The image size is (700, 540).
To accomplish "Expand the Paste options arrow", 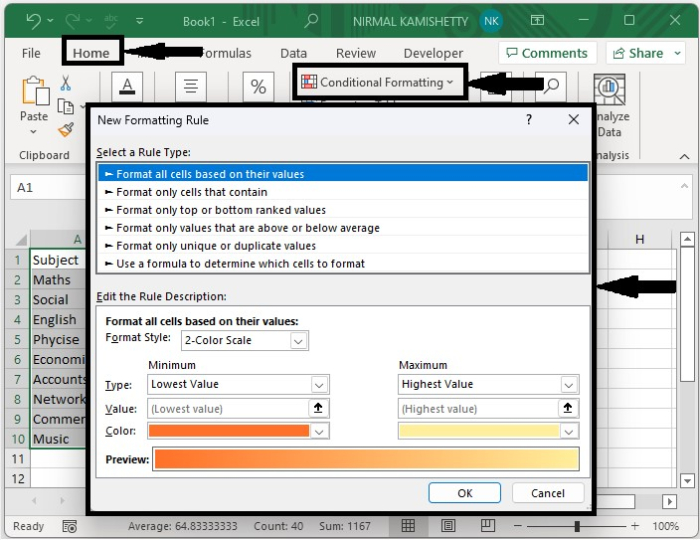I will 34,132.
